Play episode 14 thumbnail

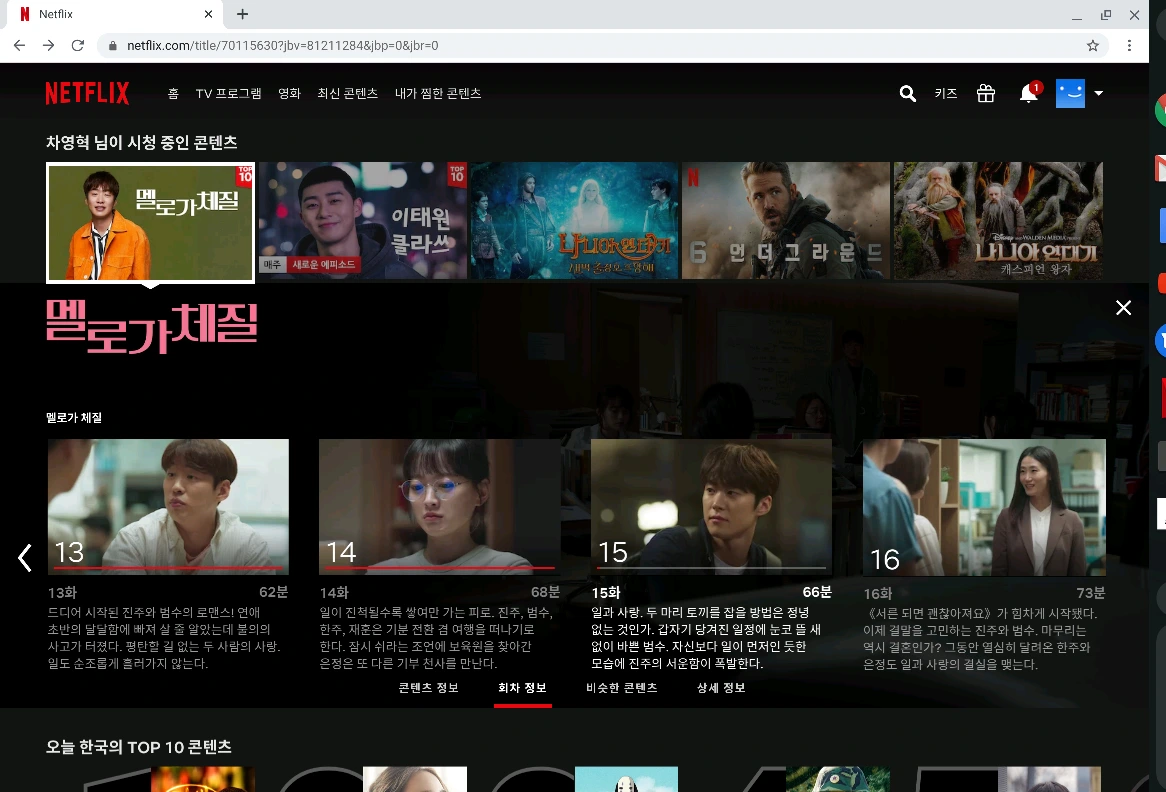pyautogui.click(x=439, y=506)
